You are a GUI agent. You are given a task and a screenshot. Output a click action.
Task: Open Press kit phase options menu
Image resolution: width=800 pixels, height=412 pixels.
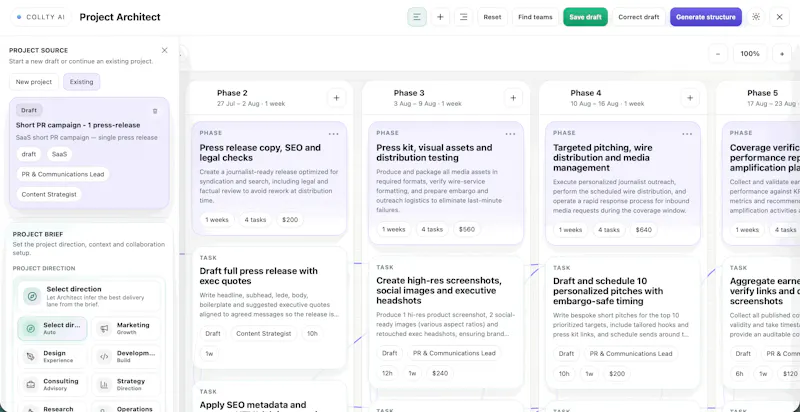tap(510, 134)
